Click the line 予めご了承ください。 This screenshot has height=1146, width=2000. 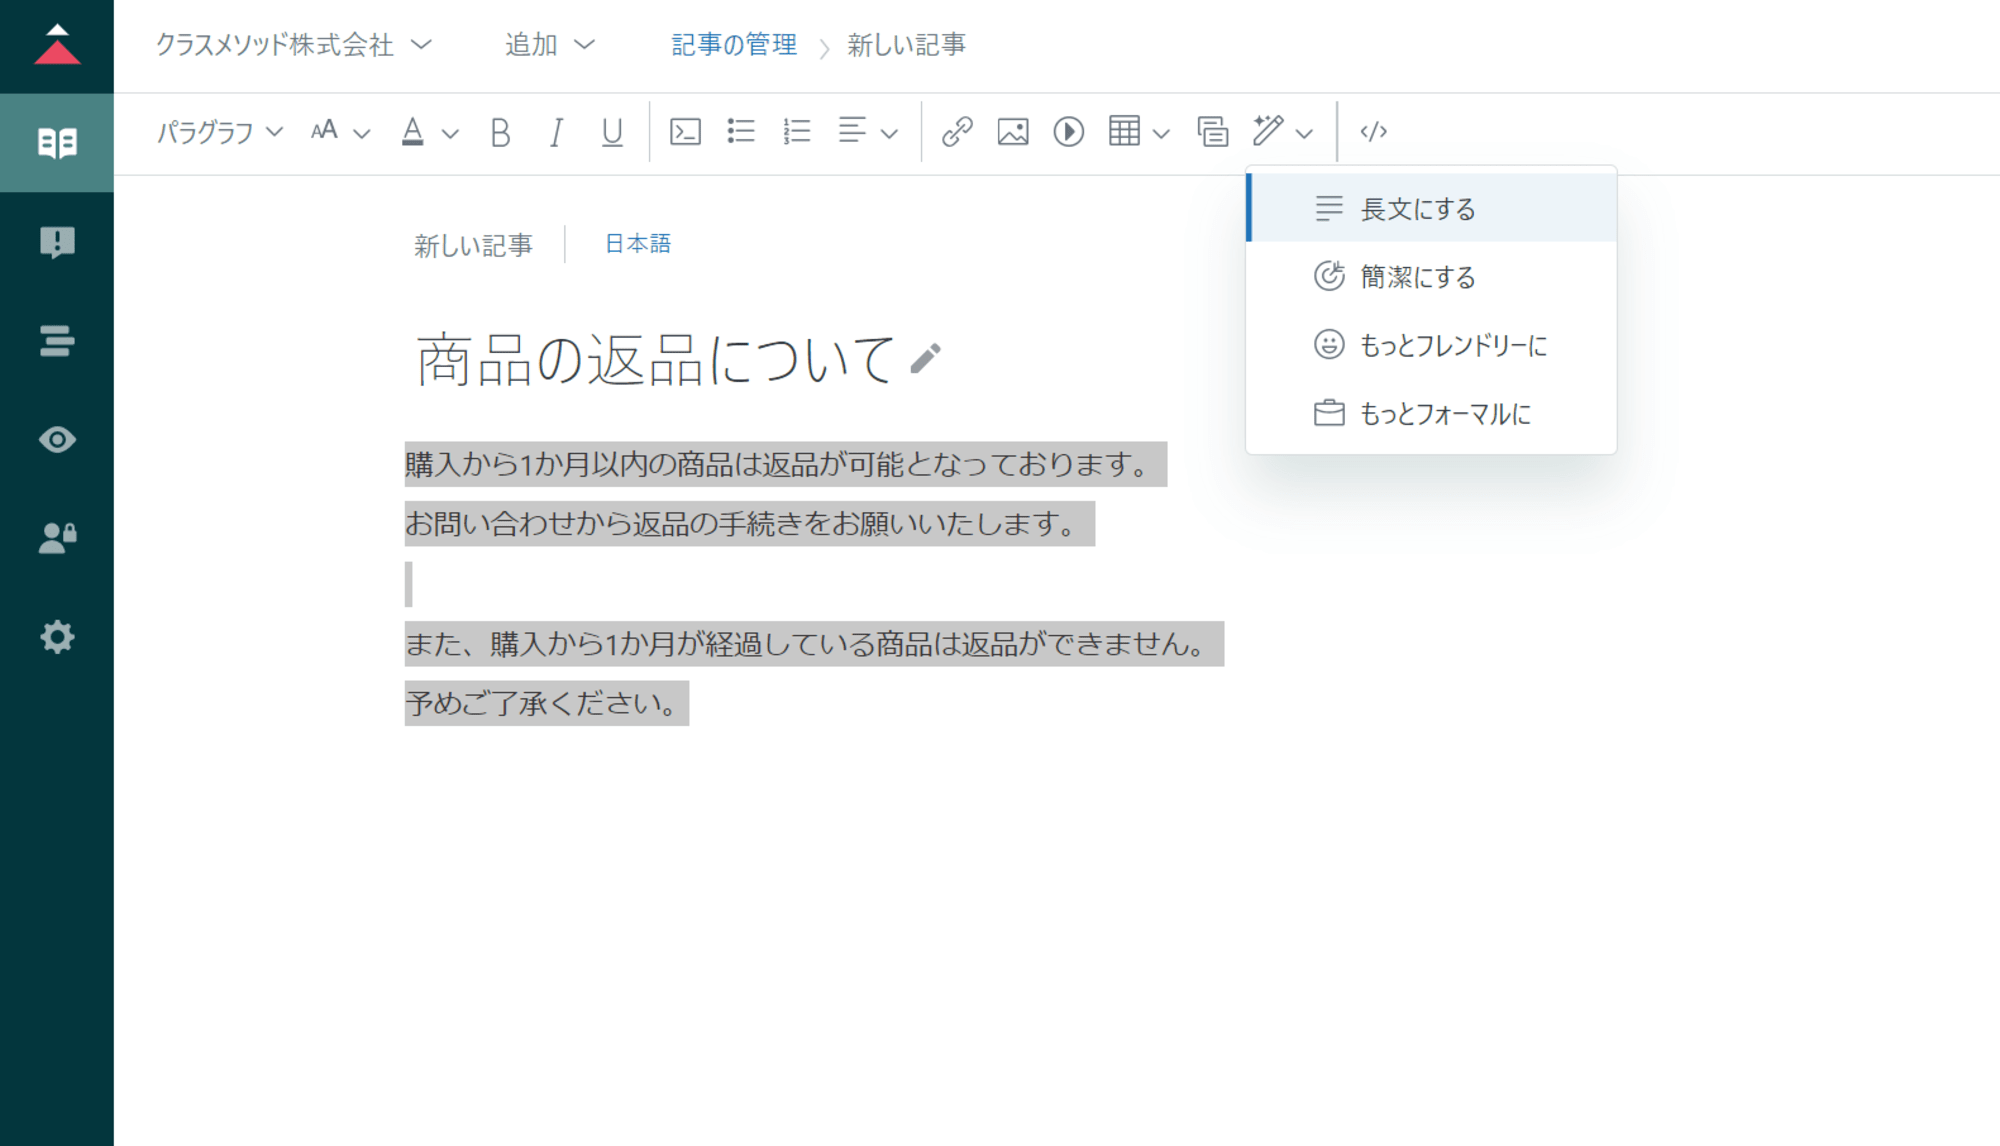pos(547,704)
